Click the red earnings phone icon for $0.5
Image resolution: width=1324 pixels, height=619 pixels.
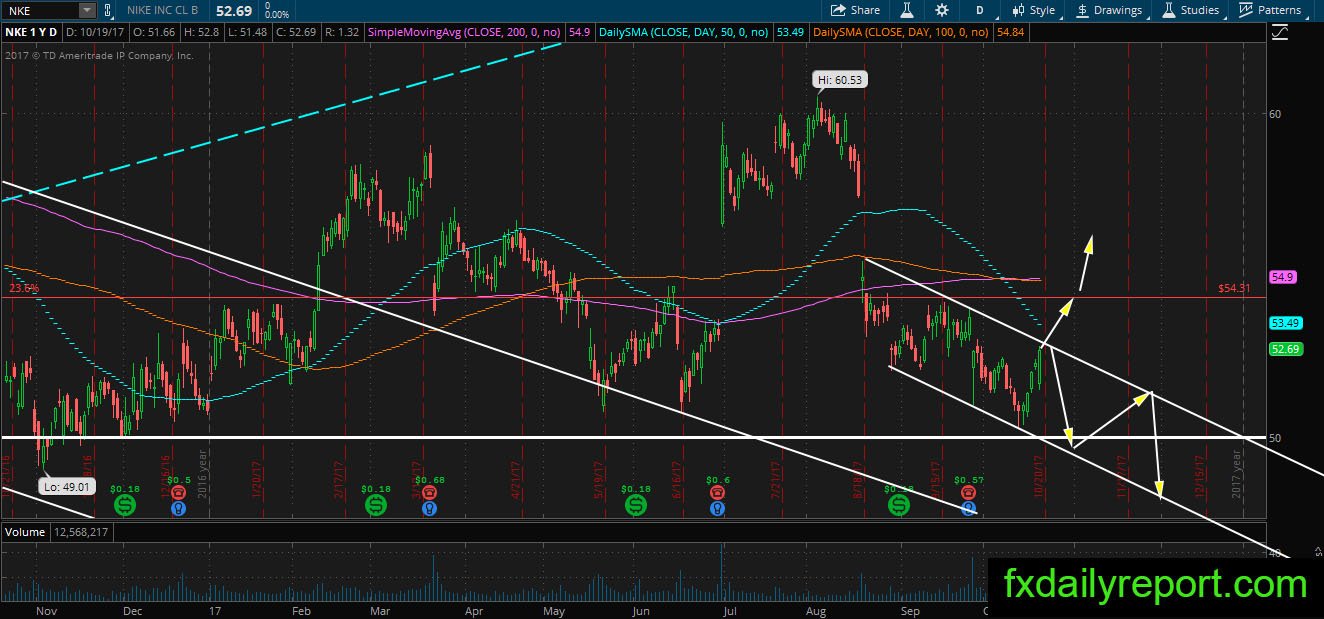(178, 492)
